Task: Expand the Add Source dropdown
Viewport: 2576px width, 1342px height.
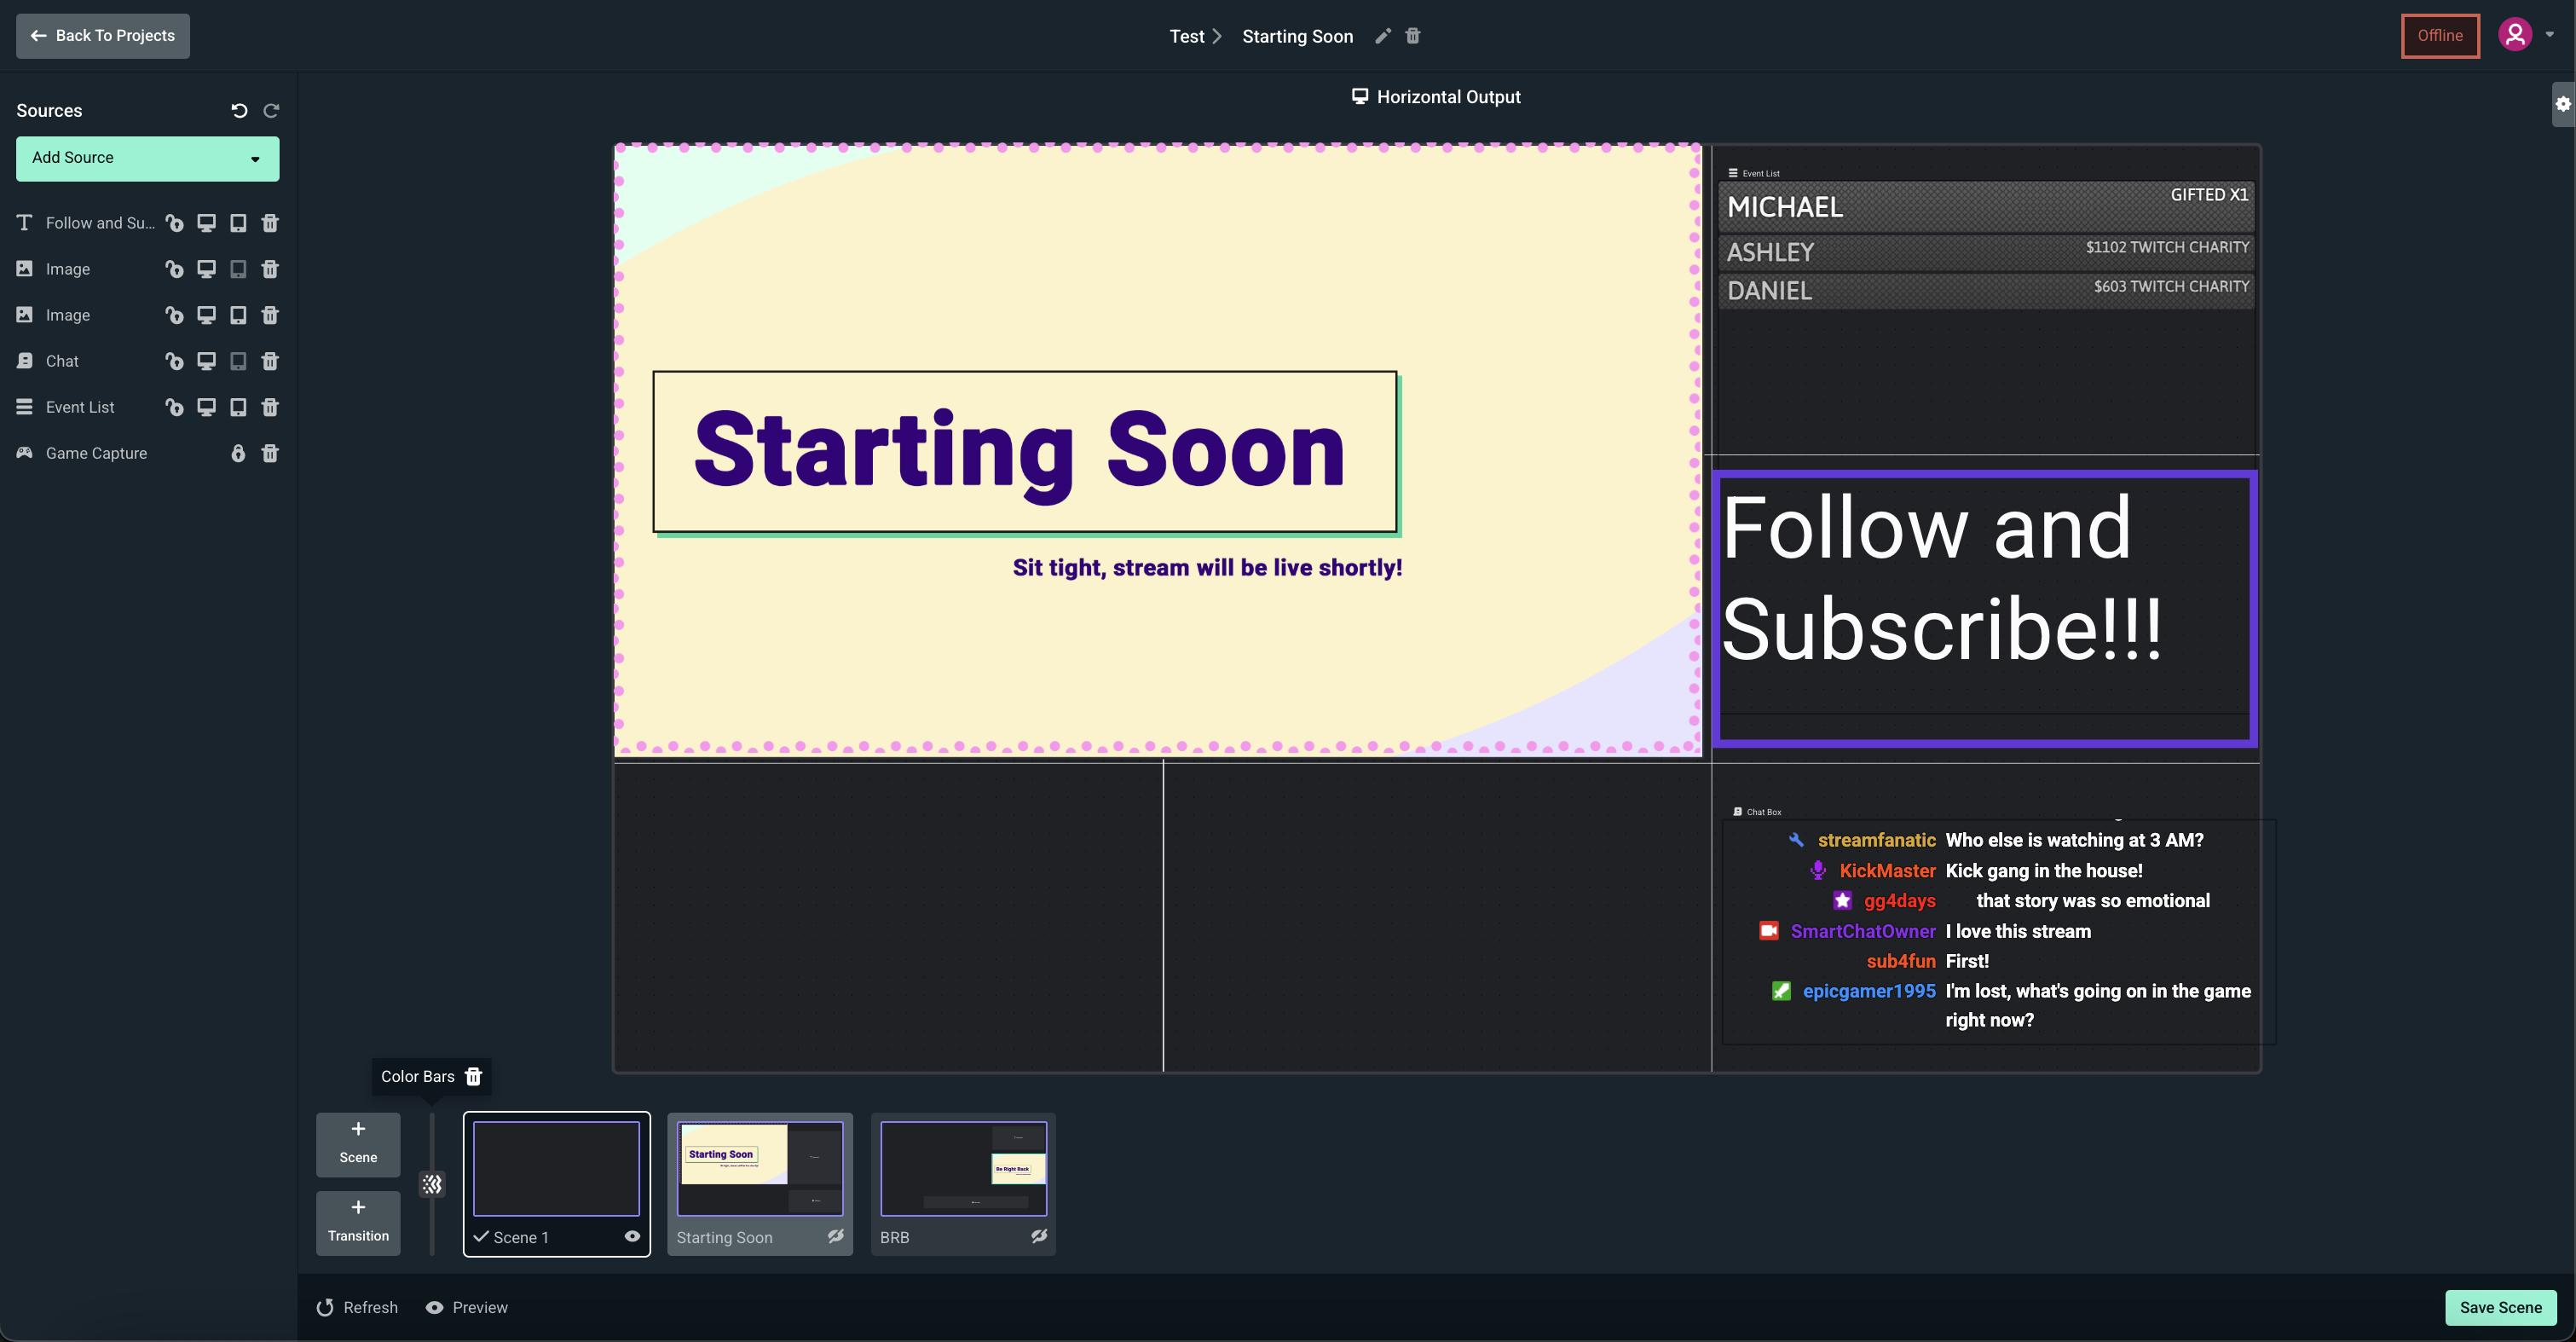Action: click(x=148, y=158)
